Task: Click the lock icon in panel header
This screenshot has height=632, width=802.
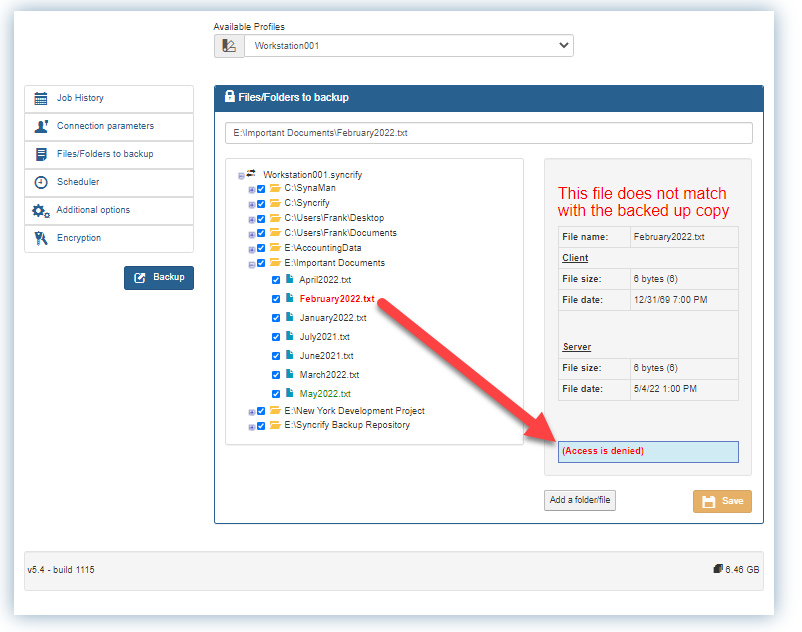Action: coord(230,96)
